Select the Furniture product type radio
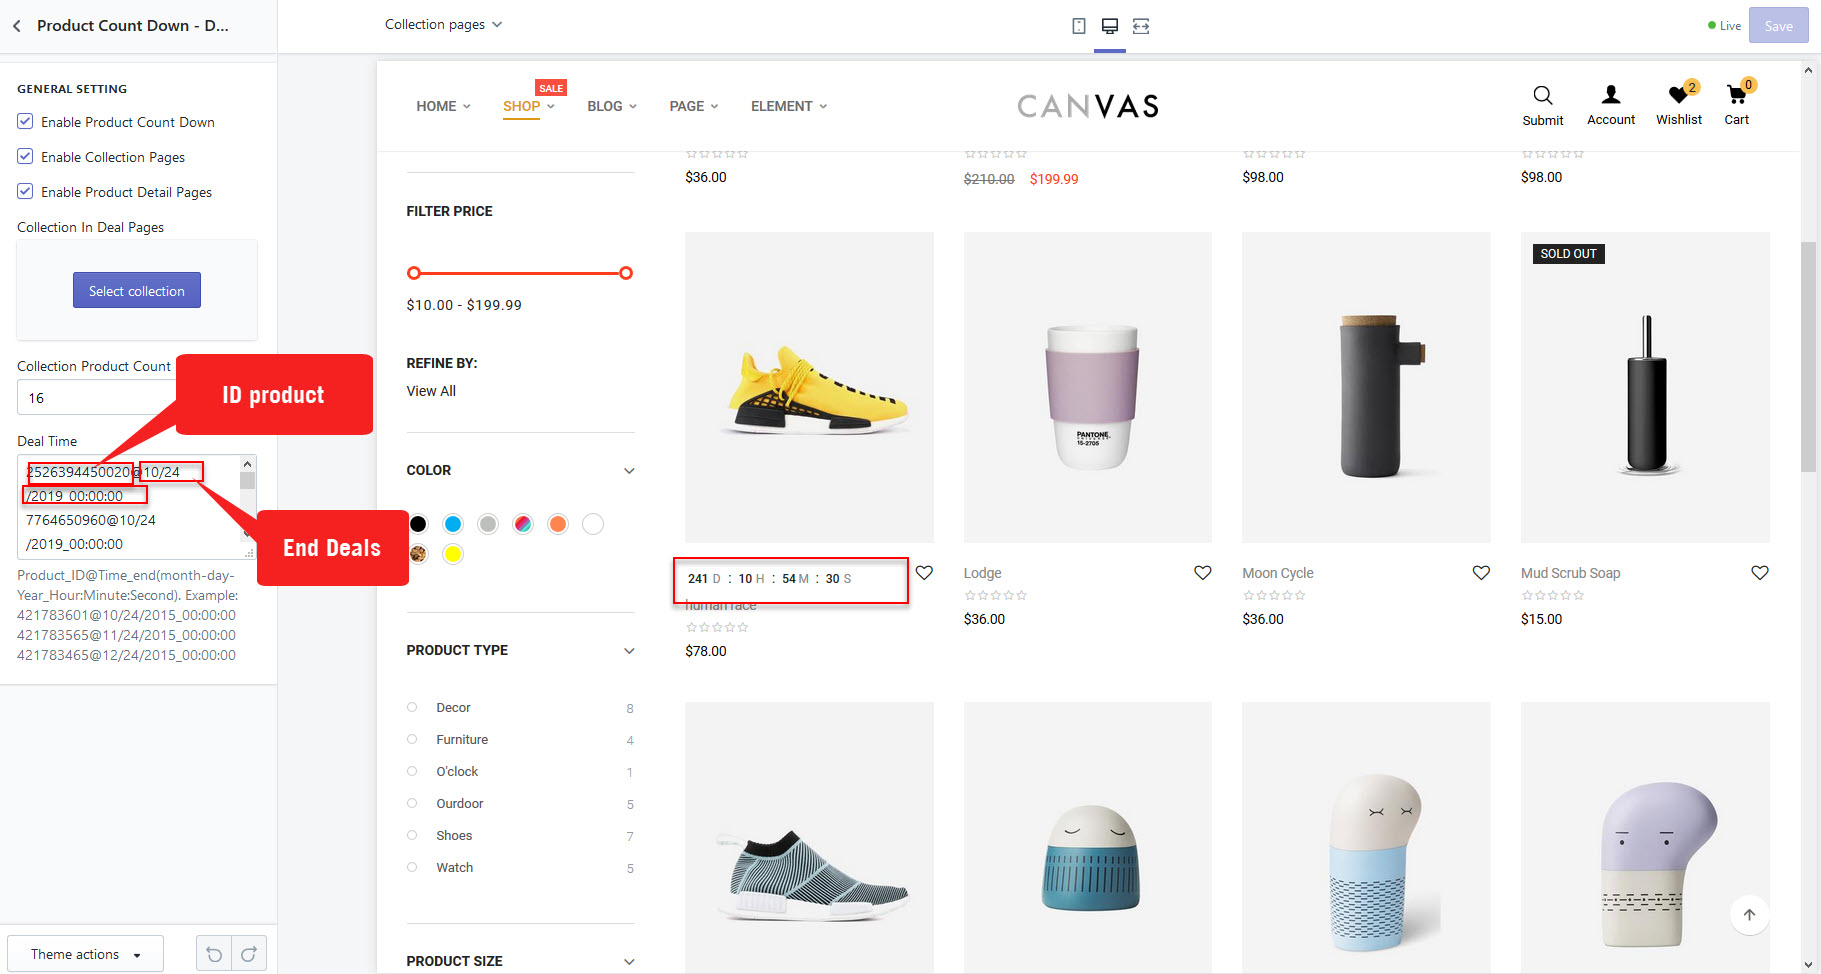This screenshot has width=1821, height=974. (412, 740)
